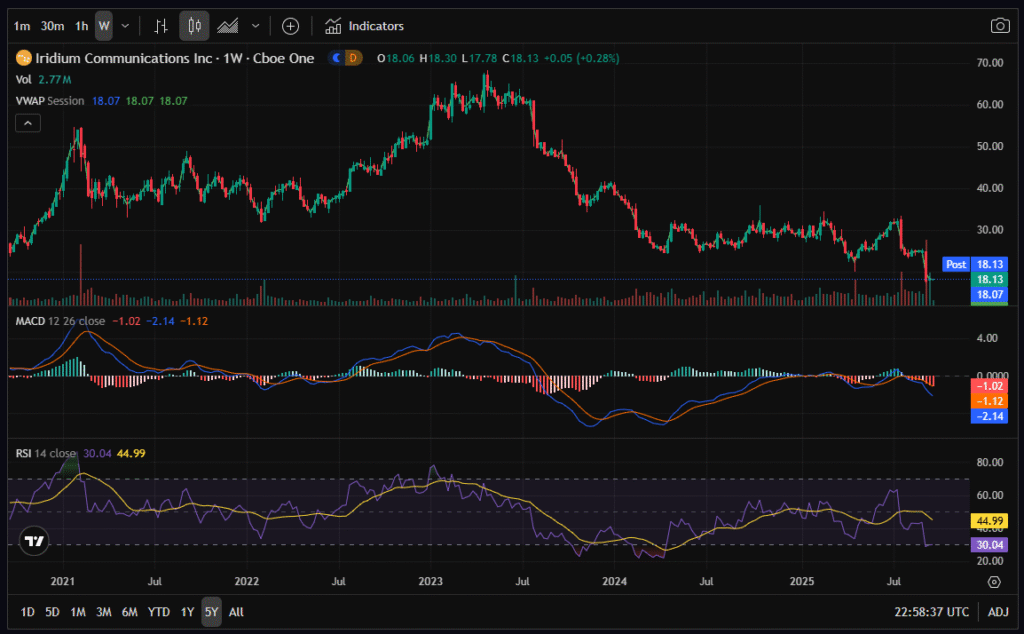Toggle the moon extended-hours session indicator
The height and width of the screenshot is (634, 1024).
pos(335,58)
